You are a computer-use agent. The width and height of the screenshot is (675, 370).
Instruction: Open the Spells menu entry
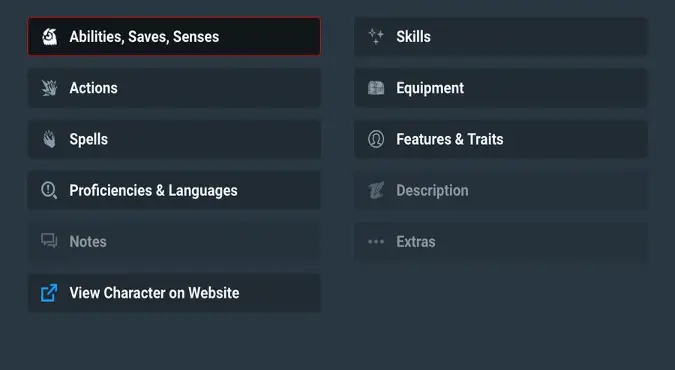(x=174, y=139)
